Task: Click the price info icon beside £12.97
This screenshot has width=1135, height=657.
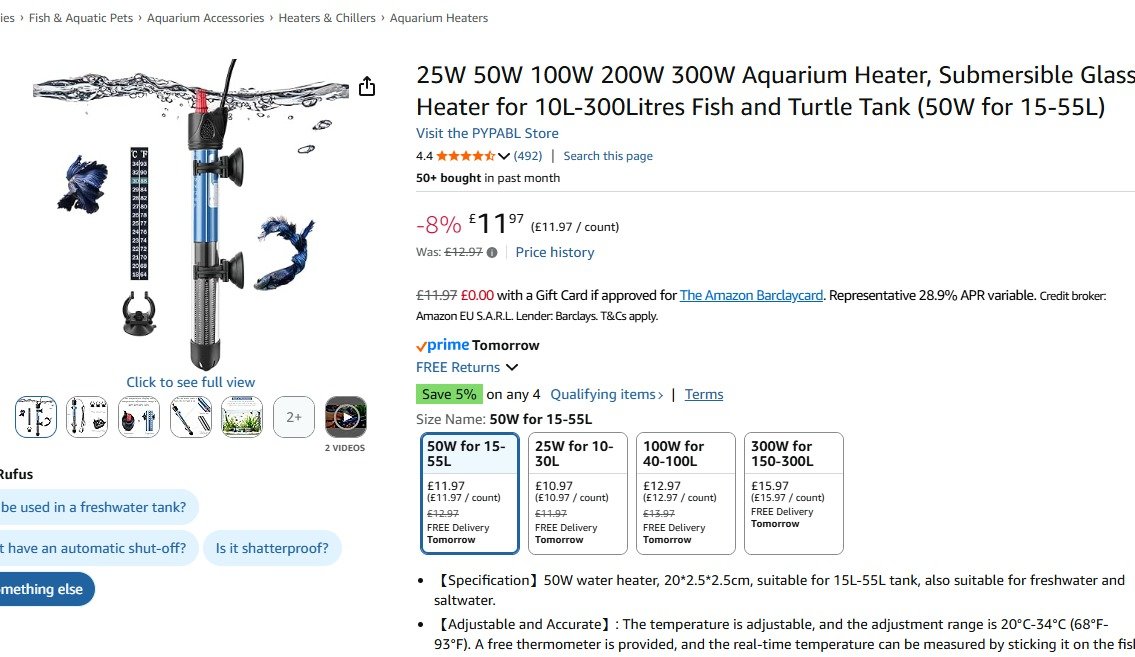Action: coord(492,253)
